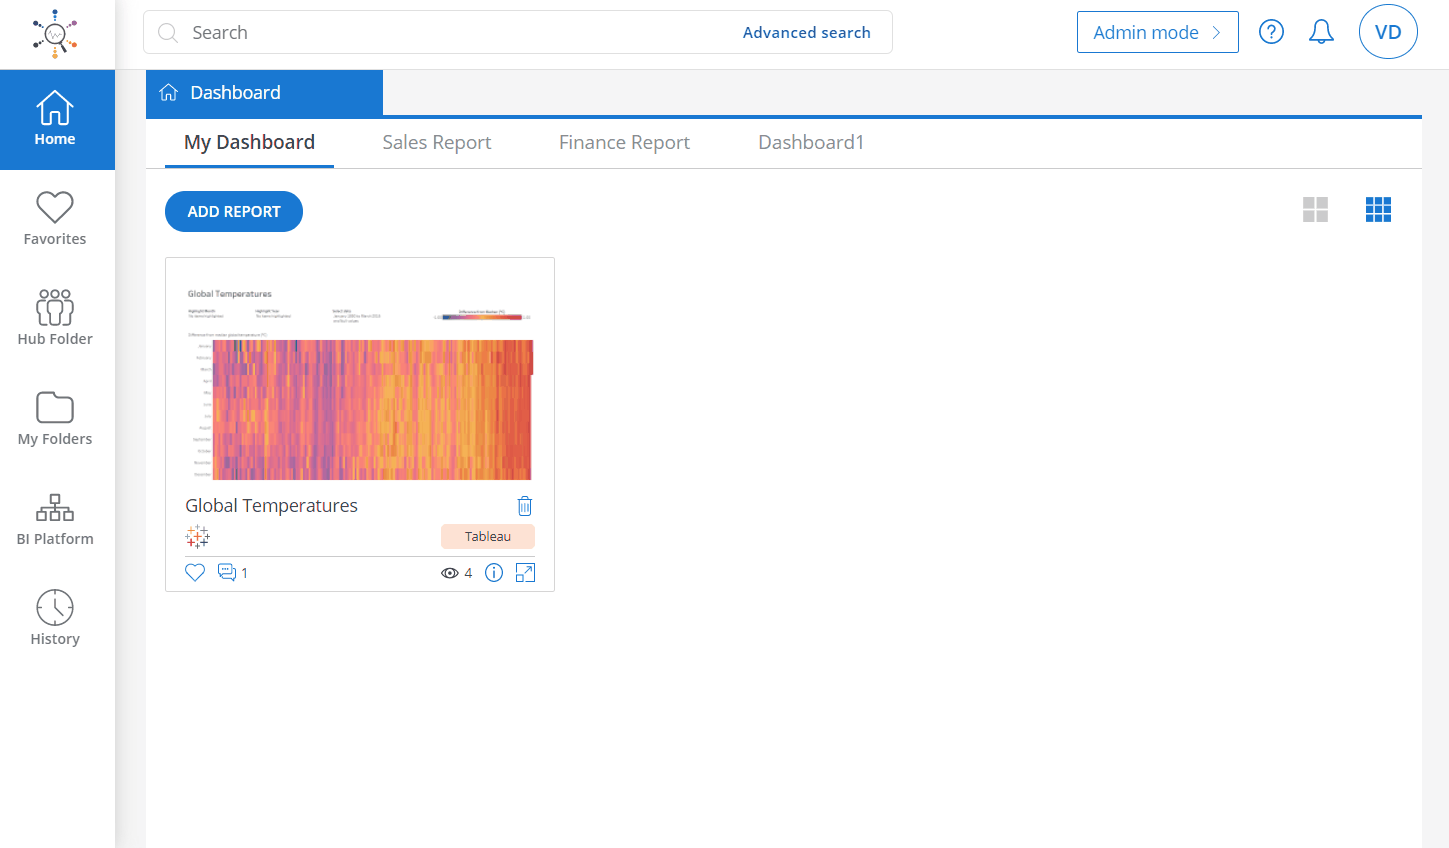1449x848 pixels.
Task: Open the Finance Report tab
Action: coord(624,142)
